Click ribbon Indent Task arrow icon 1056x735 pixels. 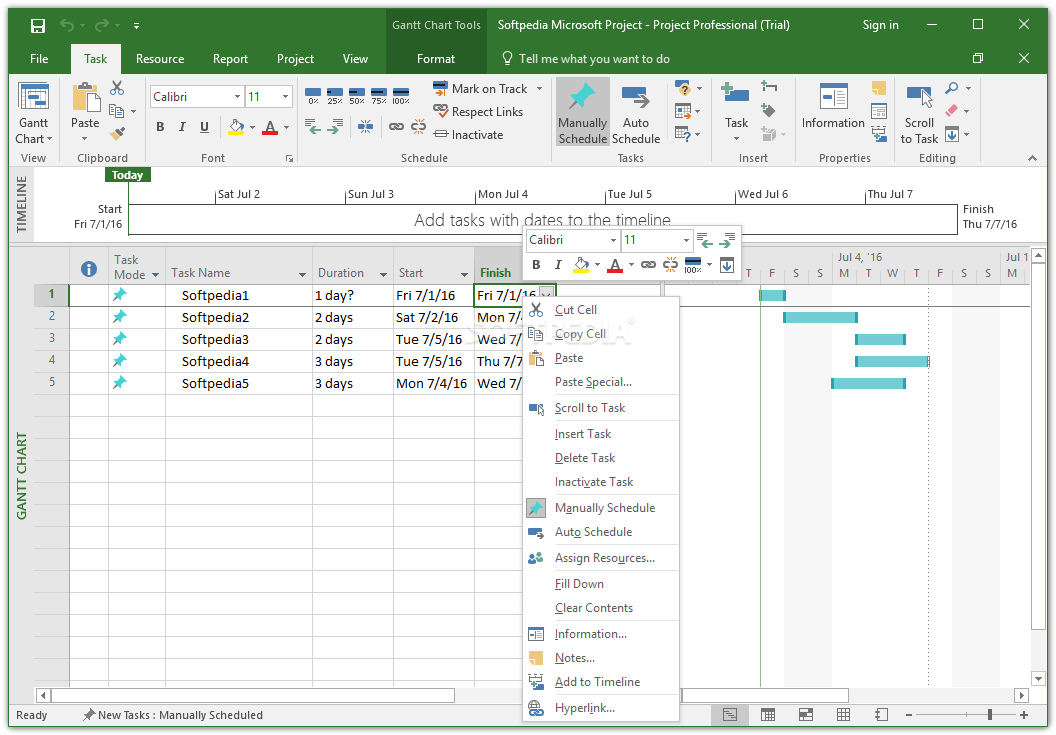335,126
